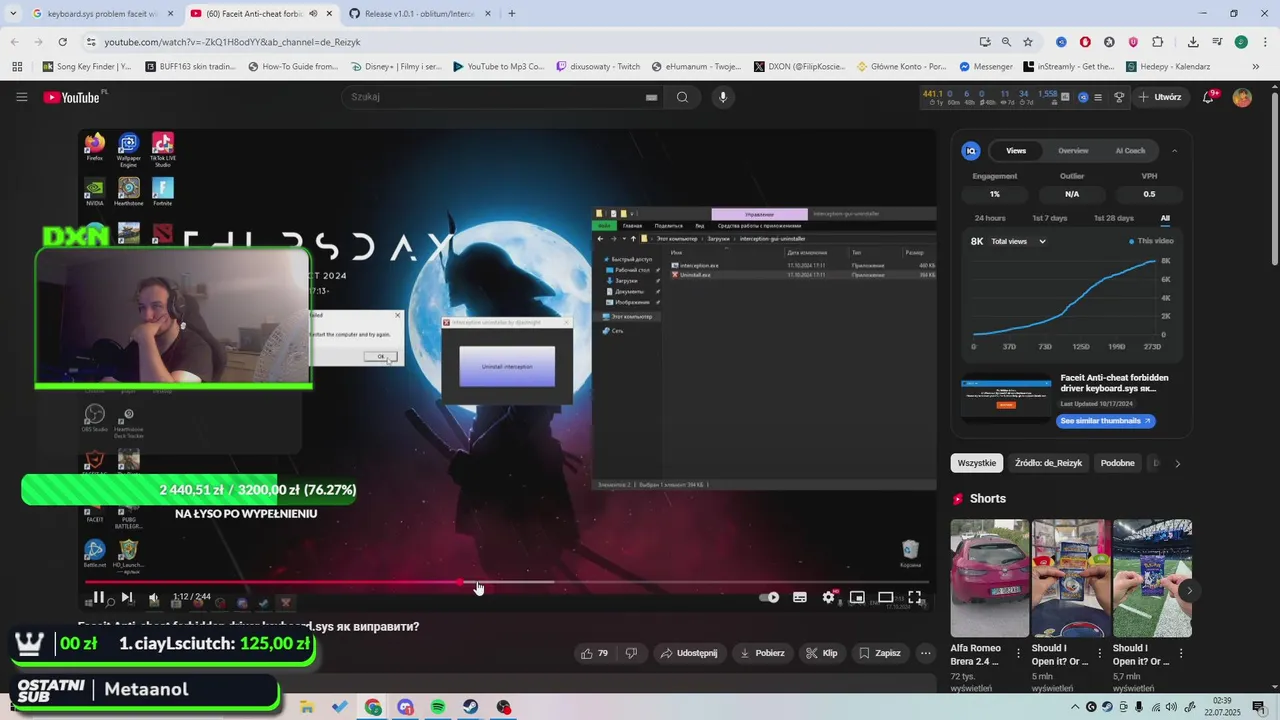Choose 1st 28 days range option
Viewport: 1280px width, 720px height.
[x=1114, y=218]
